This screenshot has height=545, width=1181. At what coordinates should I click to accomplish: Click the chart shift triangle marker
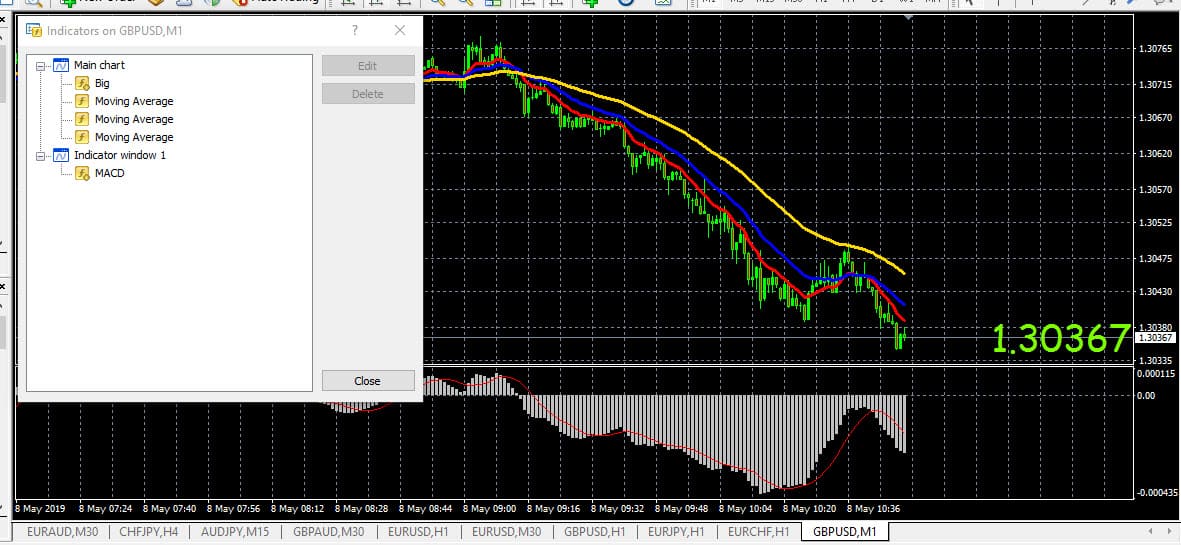pos(907,17)
